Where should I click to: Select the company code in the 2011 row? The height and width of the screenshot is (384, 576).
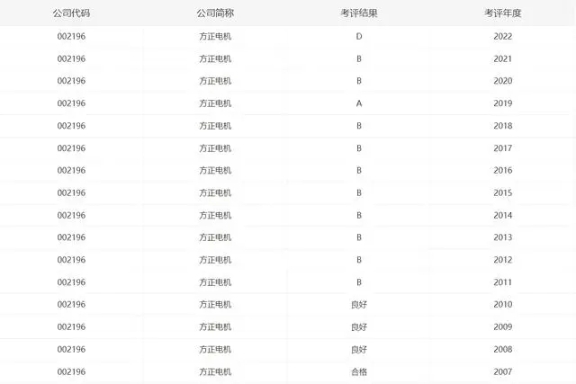71,282
